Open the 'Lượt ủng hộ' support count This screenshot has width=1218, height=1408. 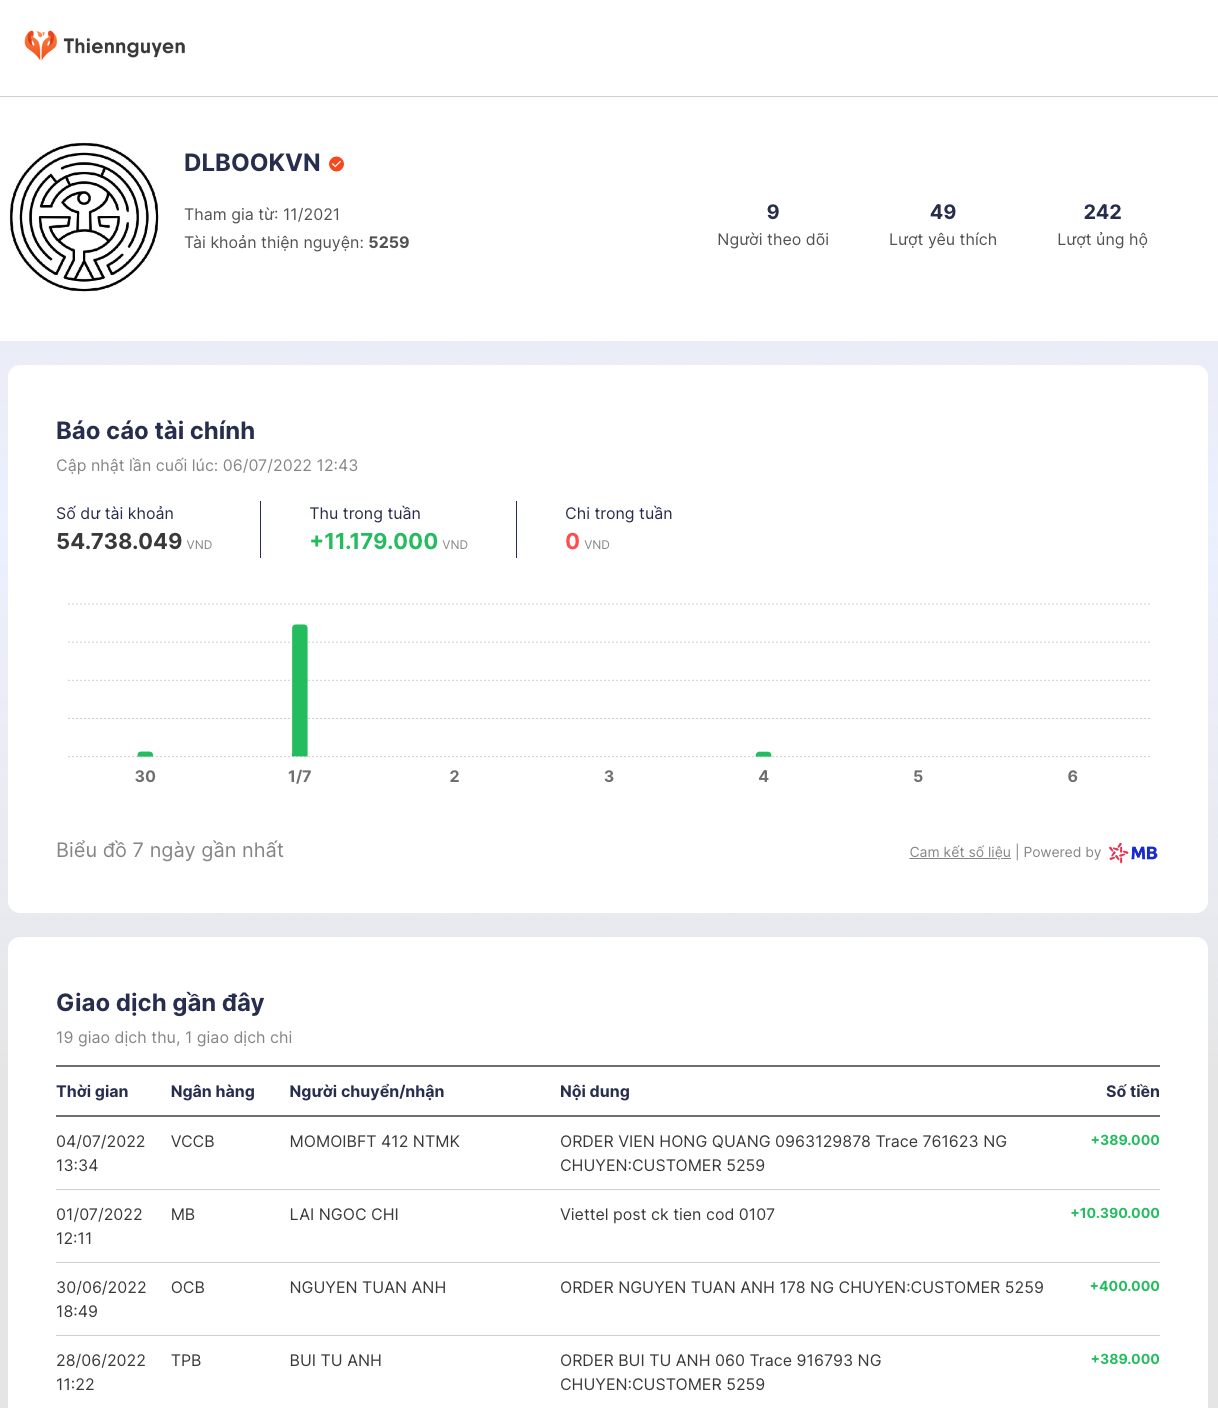click(1102, 225)
